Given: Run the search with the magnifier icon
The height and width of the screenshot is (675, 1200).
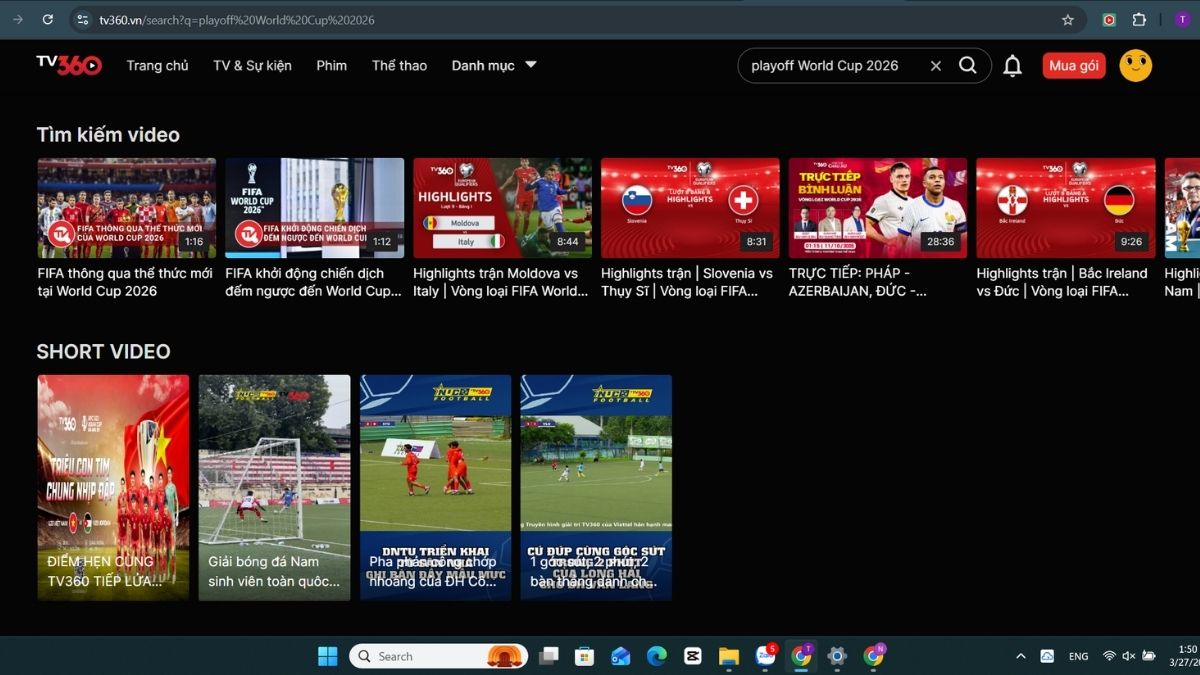Looking at the screenshot, I should (x=967, y=65).
